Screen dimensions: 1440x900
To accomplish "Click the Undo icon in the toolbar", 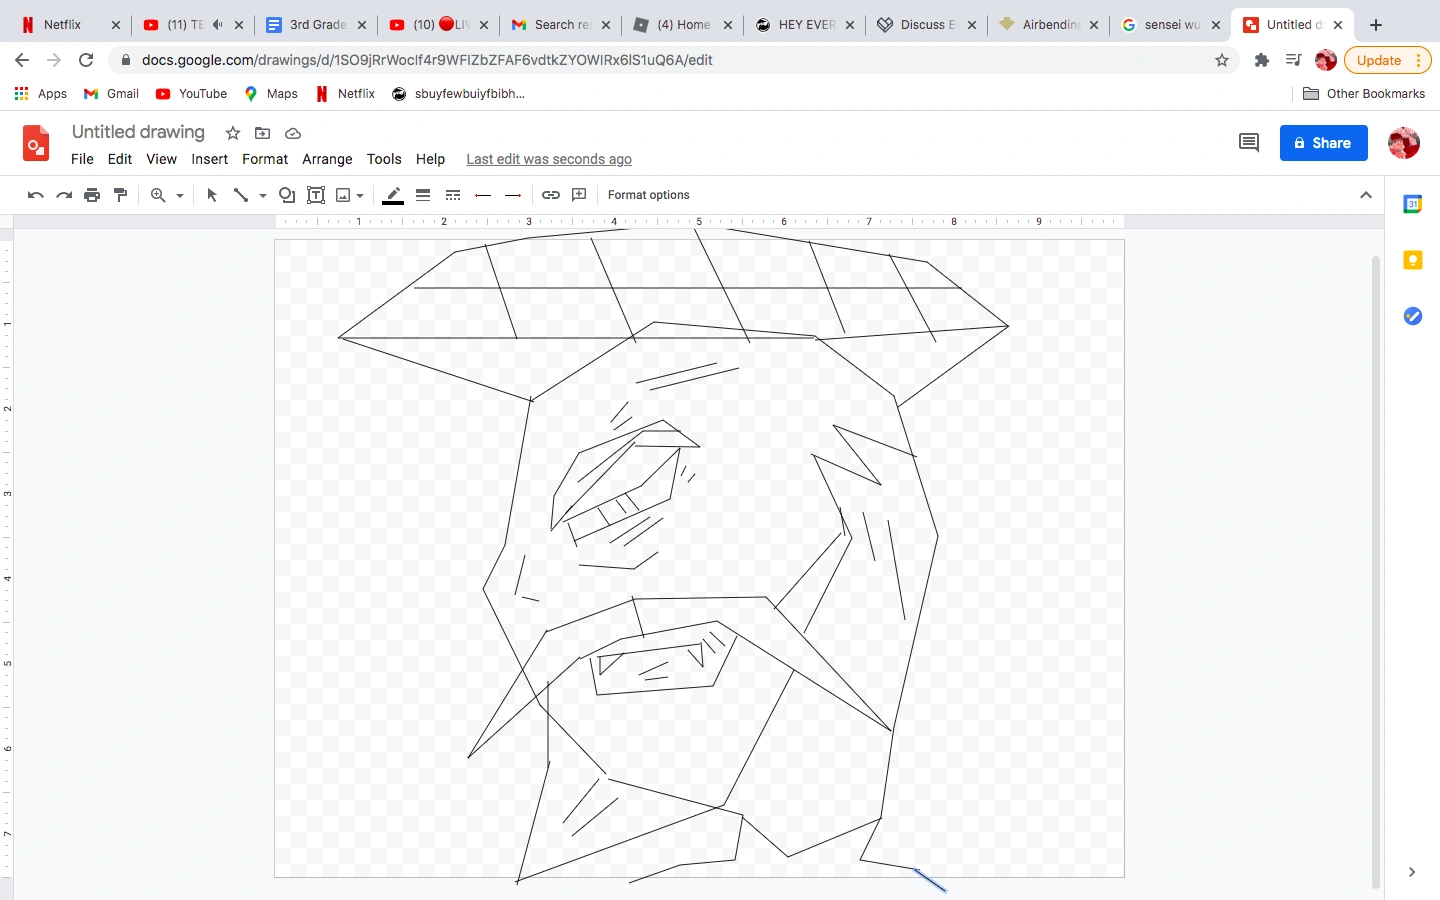I will click(x=35, y=194).
